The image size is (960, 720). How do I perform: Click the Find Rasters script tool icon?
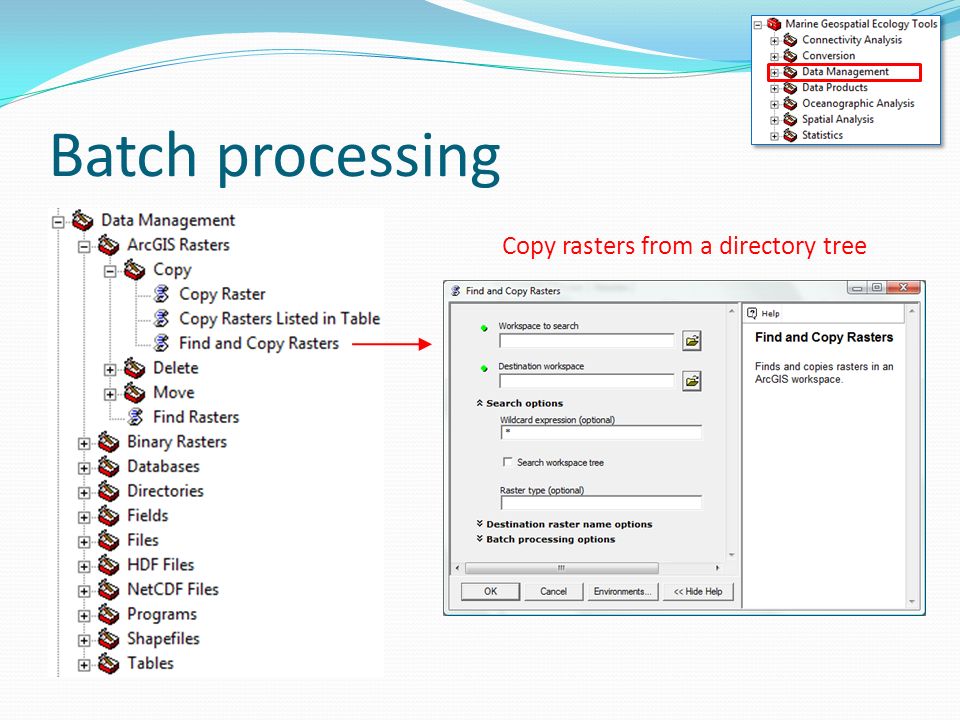pyautogui.click(x=135, y=417)
